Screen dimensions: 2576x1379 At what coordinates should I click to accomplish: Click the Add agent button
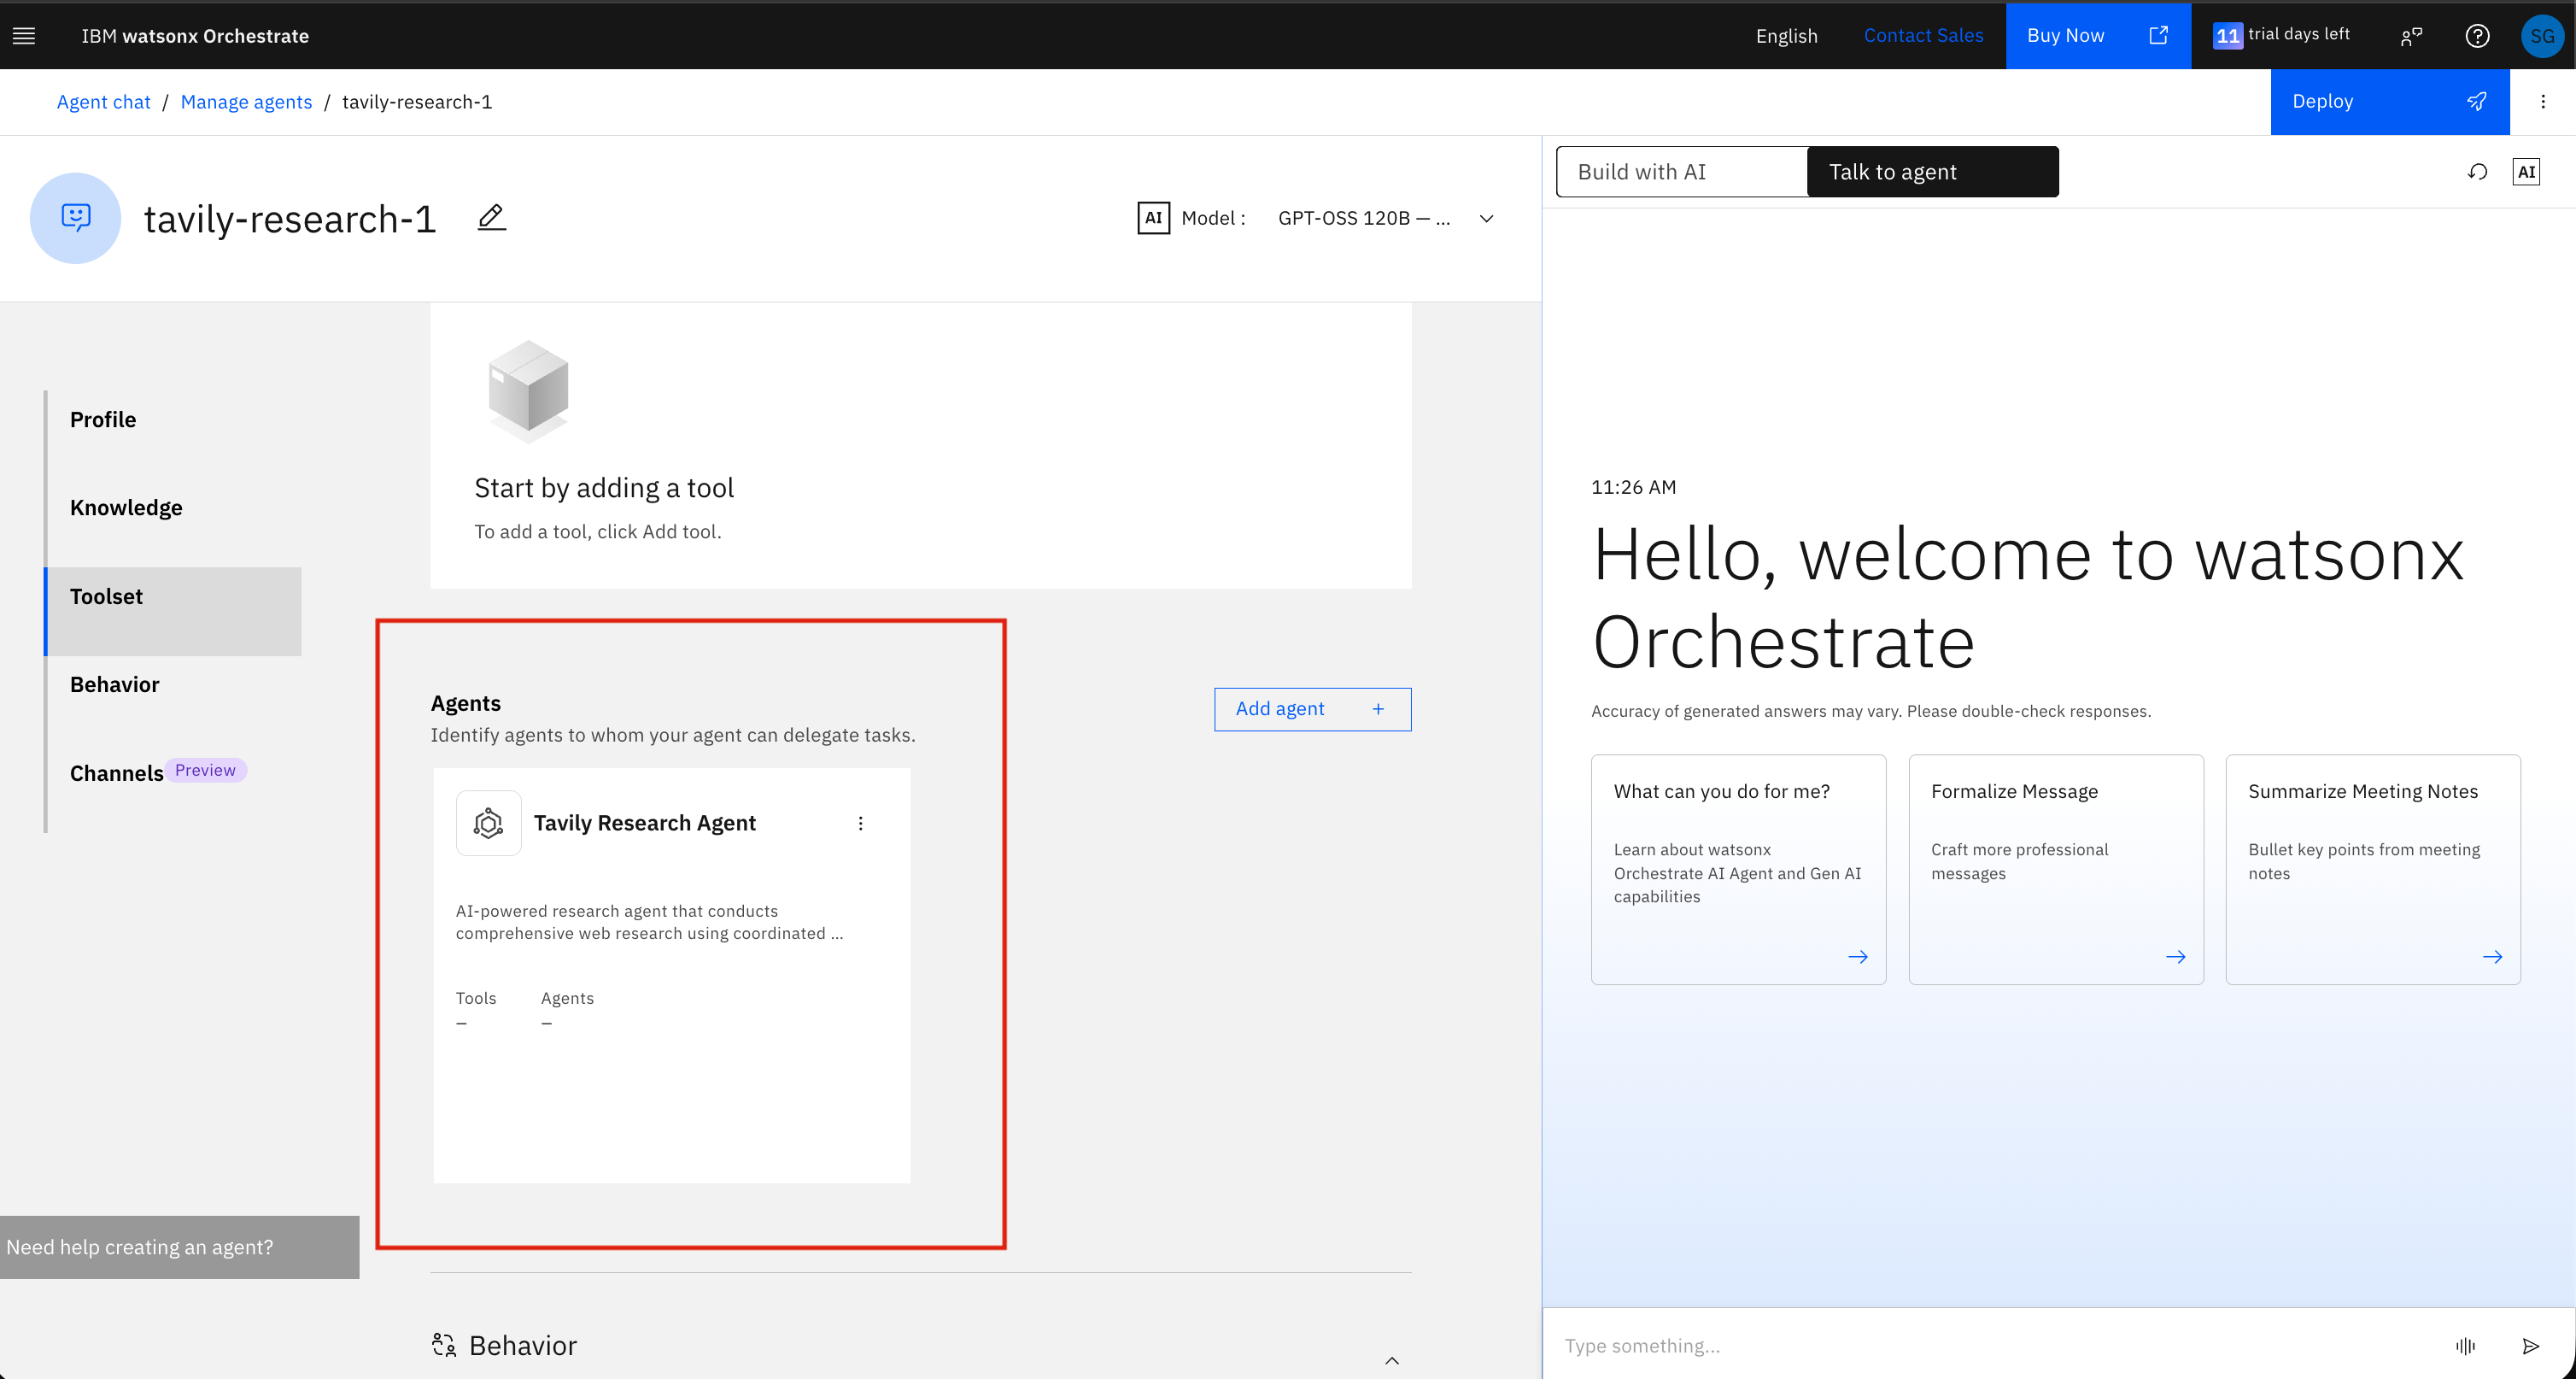tap(1311, 708)
